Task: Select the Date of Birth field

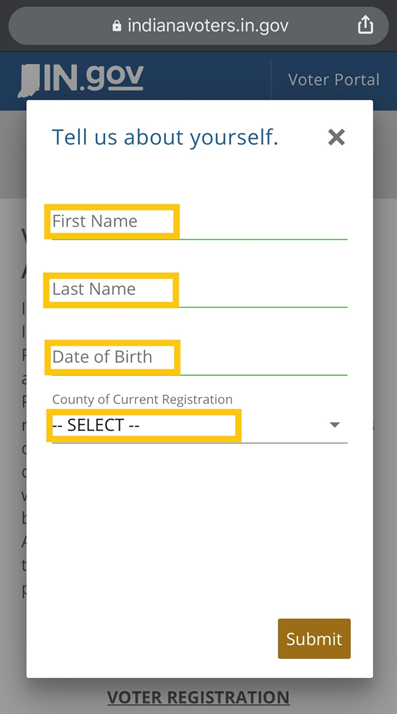Action: [199, 357]
